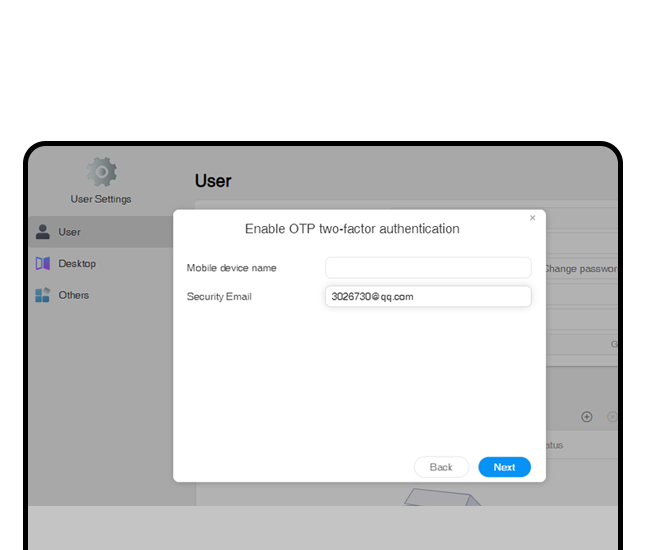Click the Others squares icon in sidebar
Screen dimensions: 648x550
pyautogui.click(x=42, y=295)
